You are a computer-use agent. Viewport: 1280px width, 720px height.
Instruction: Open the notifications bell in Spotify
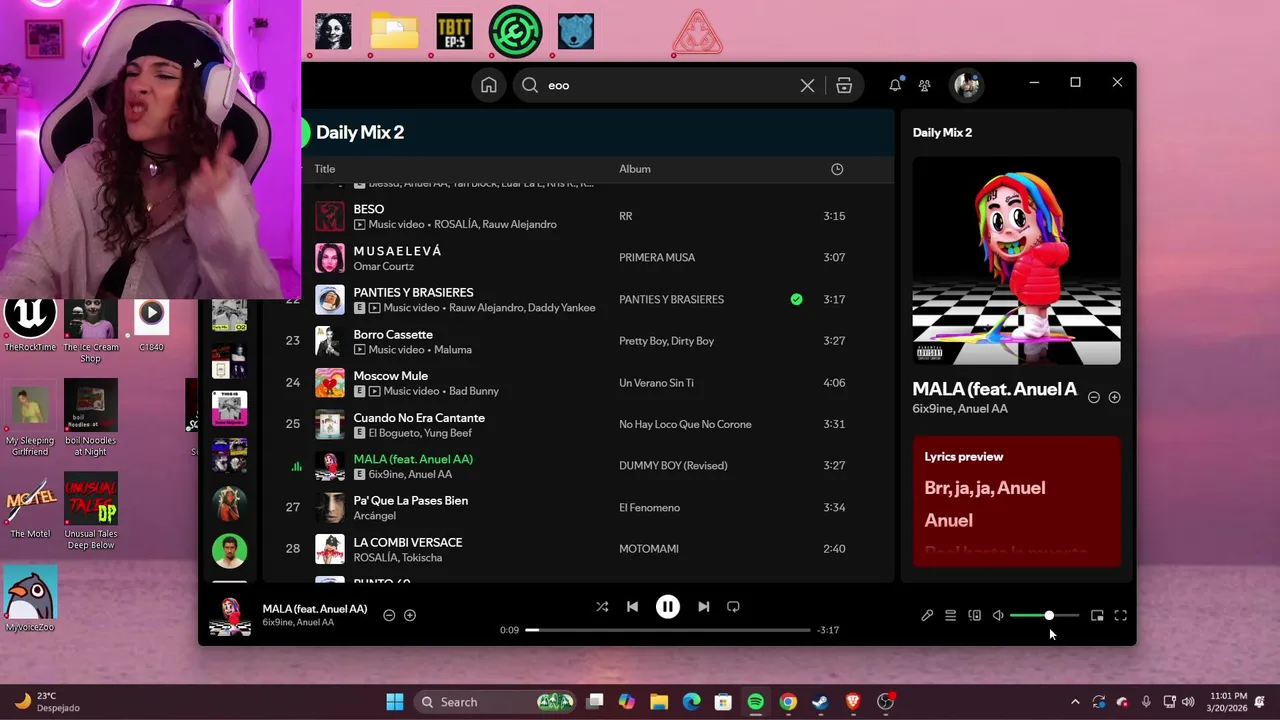pos(895,85)
